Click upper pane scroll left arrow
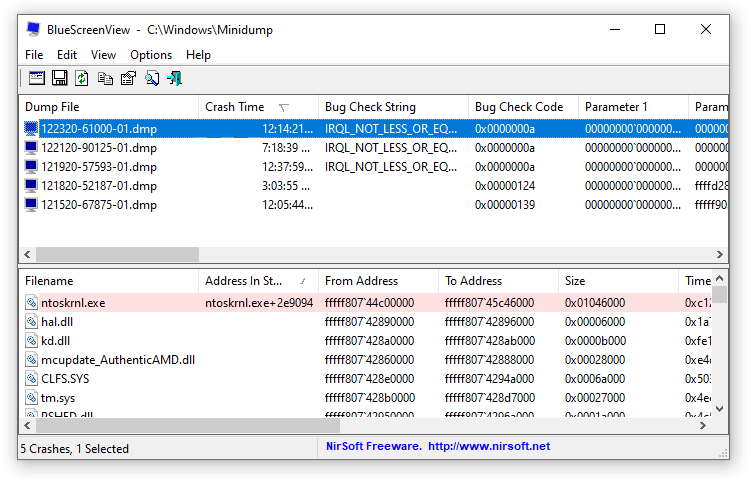 (27, 254)
